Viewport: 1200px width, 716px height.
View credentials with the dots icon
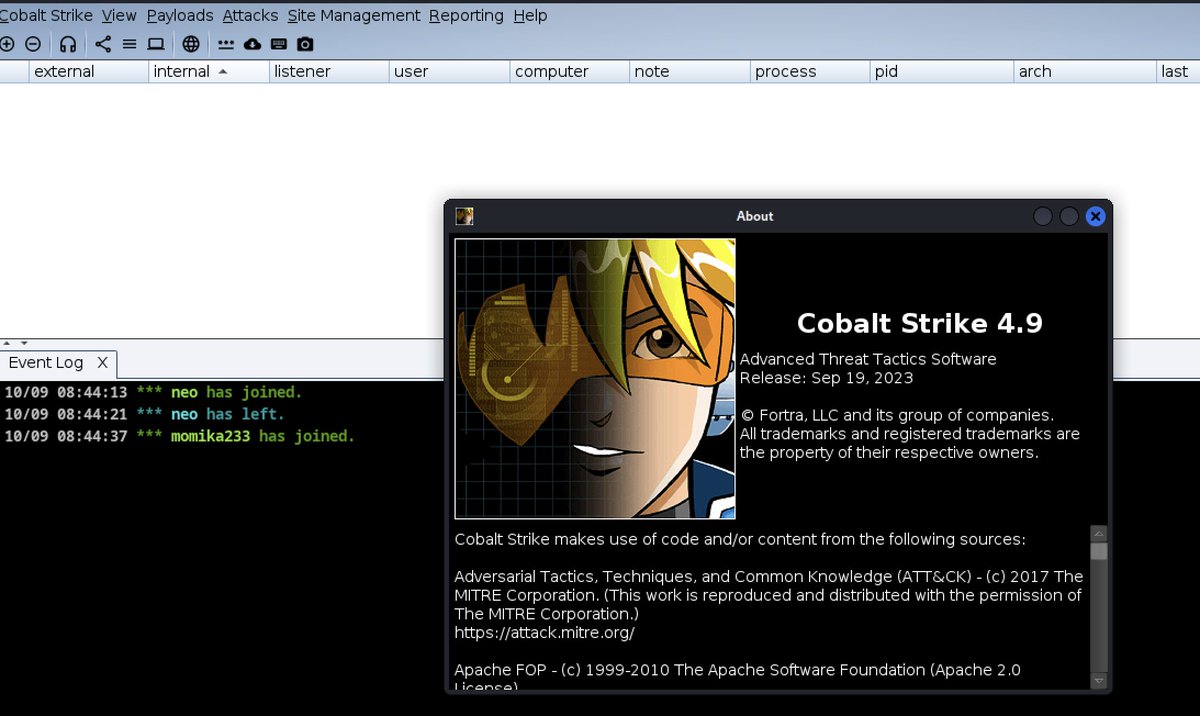tap(226, 44)
